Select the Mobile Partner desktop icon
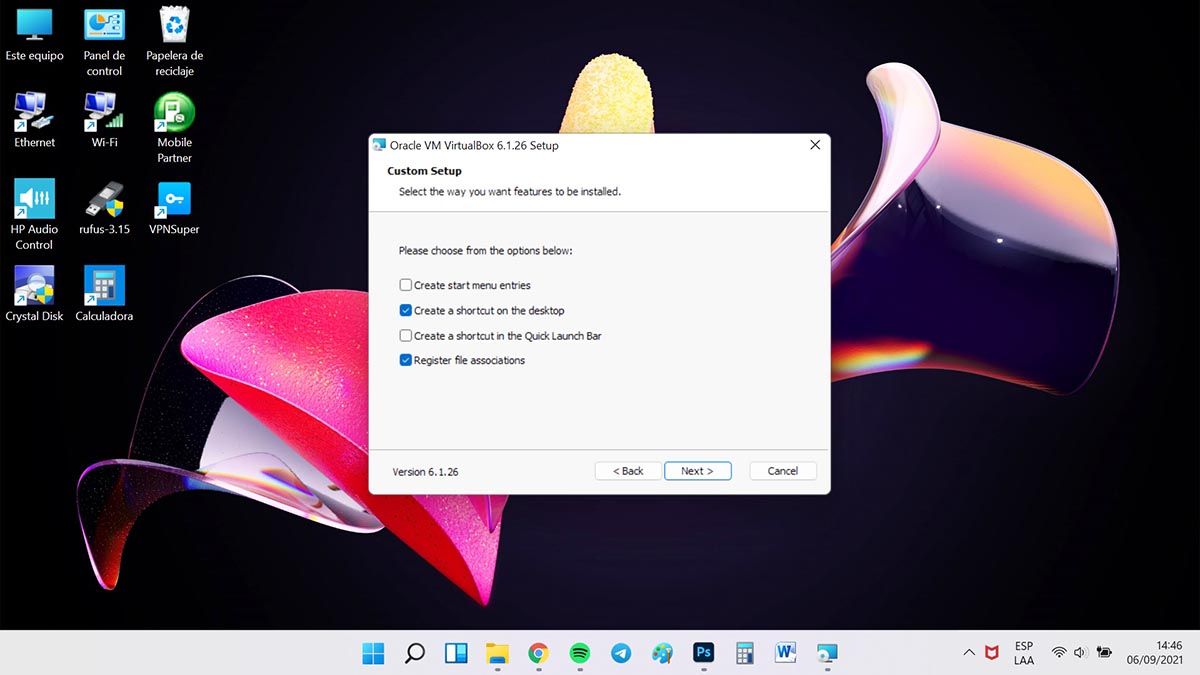The width and height of the screenshot is (1200, 675). pyautogui.click(x=174, y=114)
